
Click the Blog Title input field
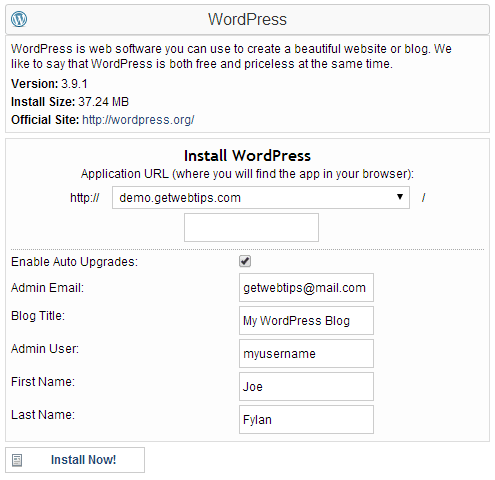click(x=306, y=321)
